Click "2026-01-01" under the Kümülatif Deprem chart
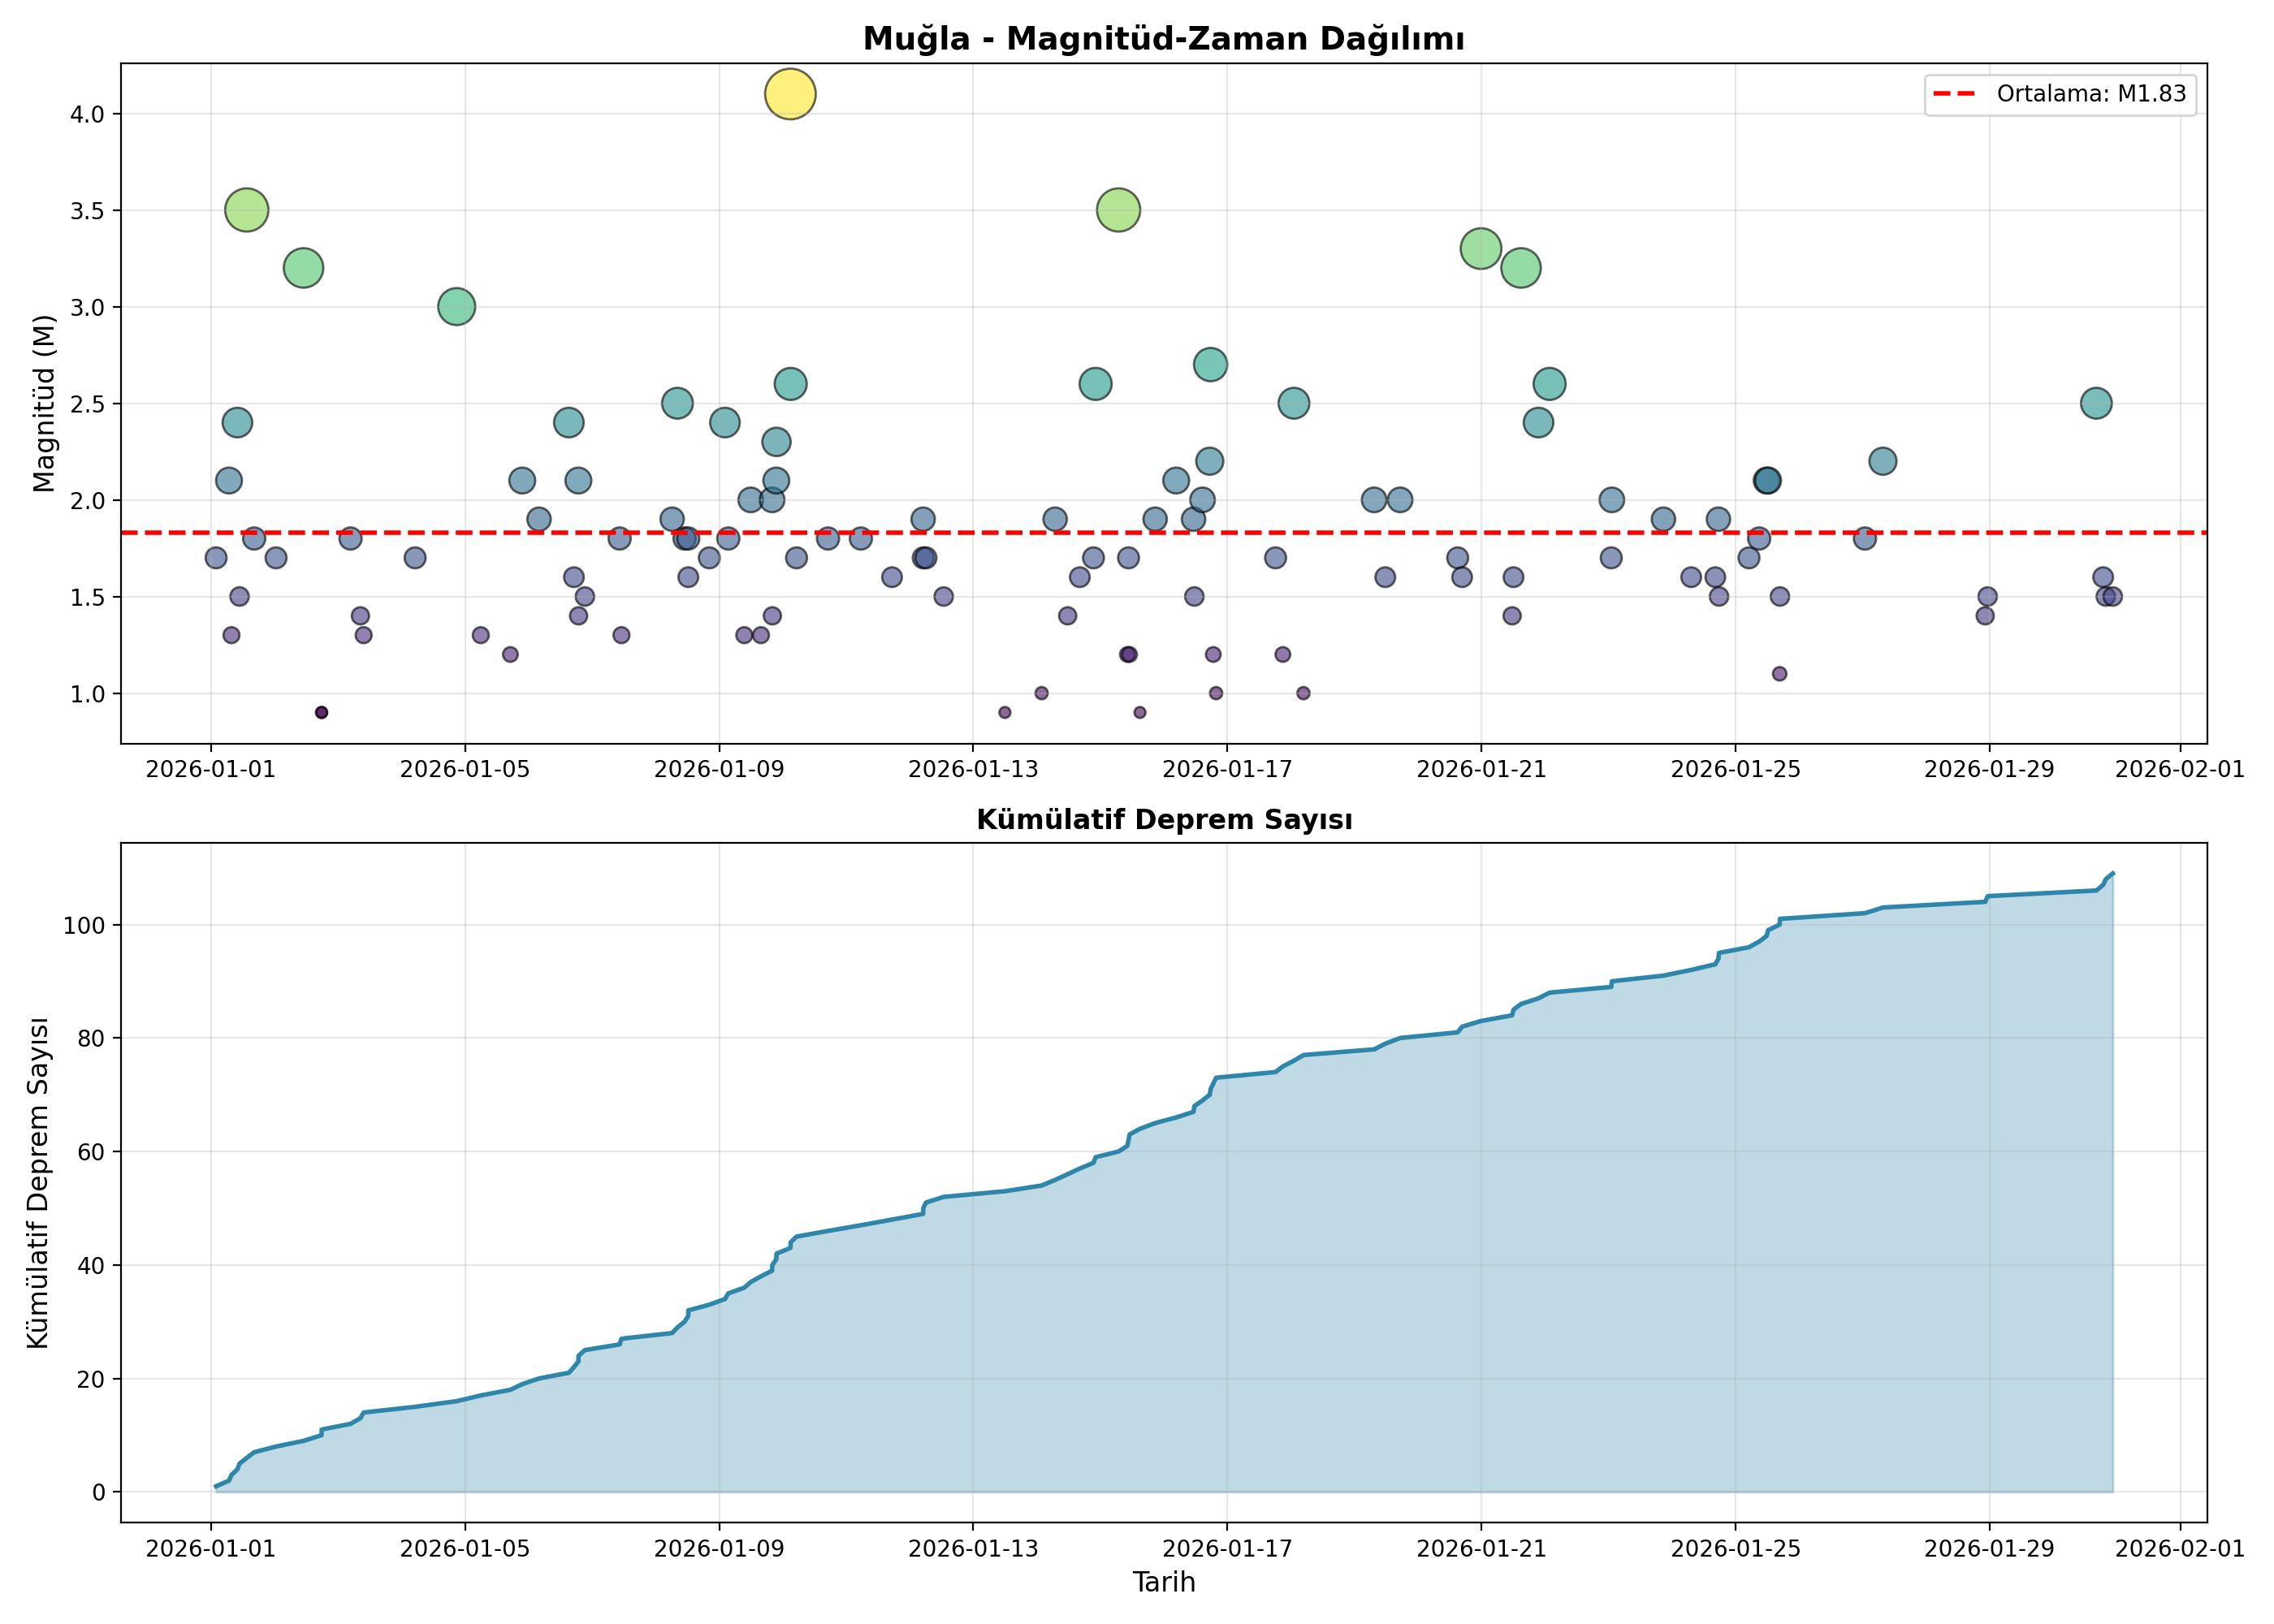Screen dimensions: 2274x1624 [x=211, y=1549]
